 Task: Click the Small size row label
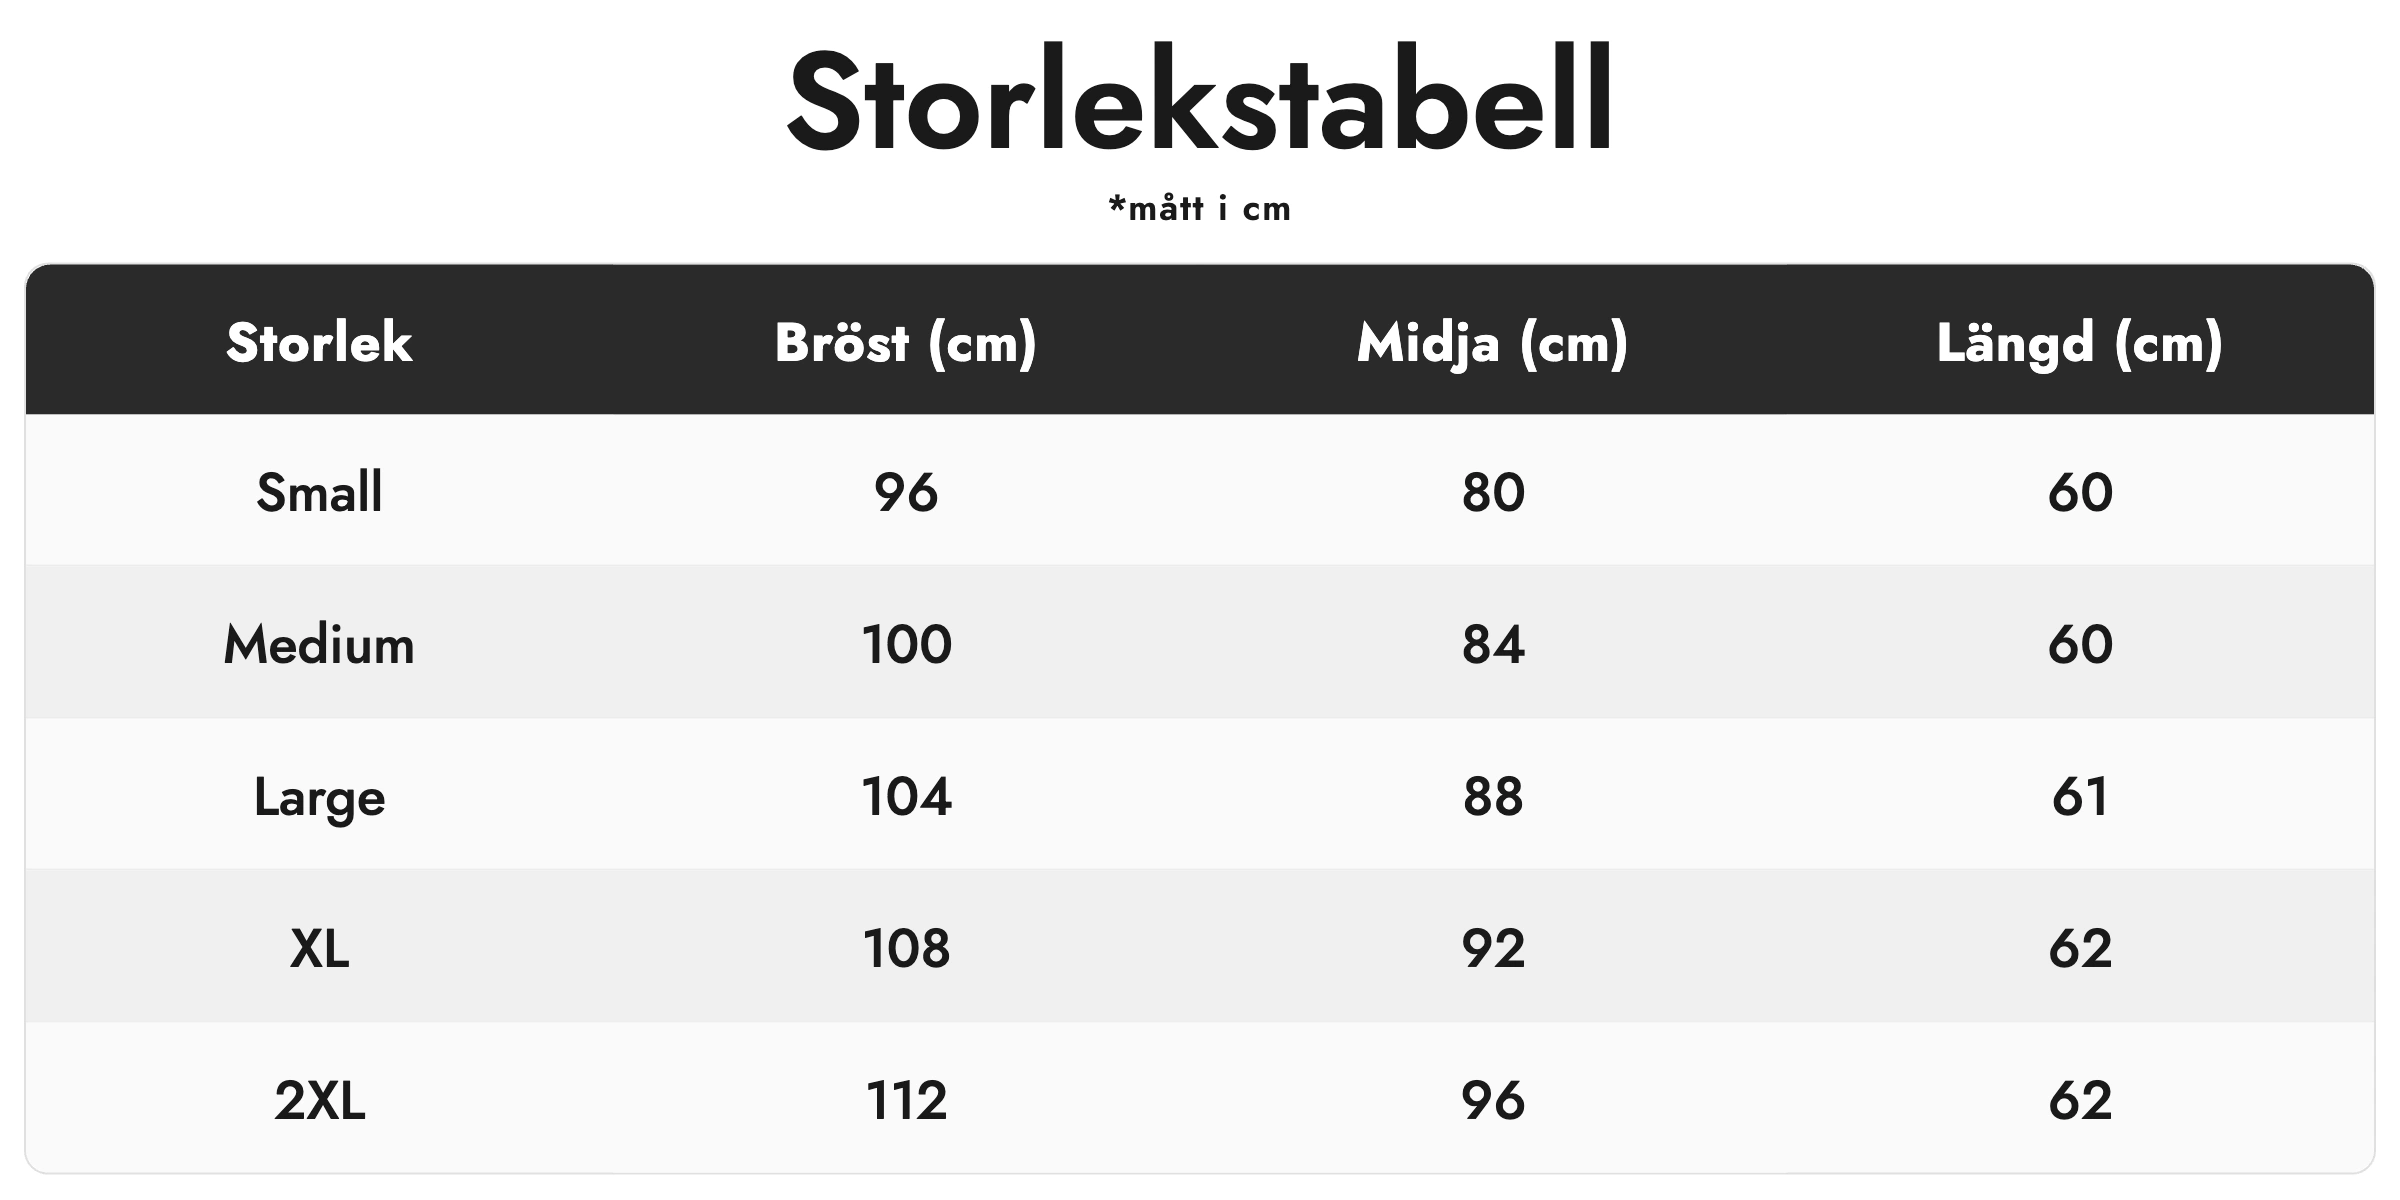(x=319, y=492)
